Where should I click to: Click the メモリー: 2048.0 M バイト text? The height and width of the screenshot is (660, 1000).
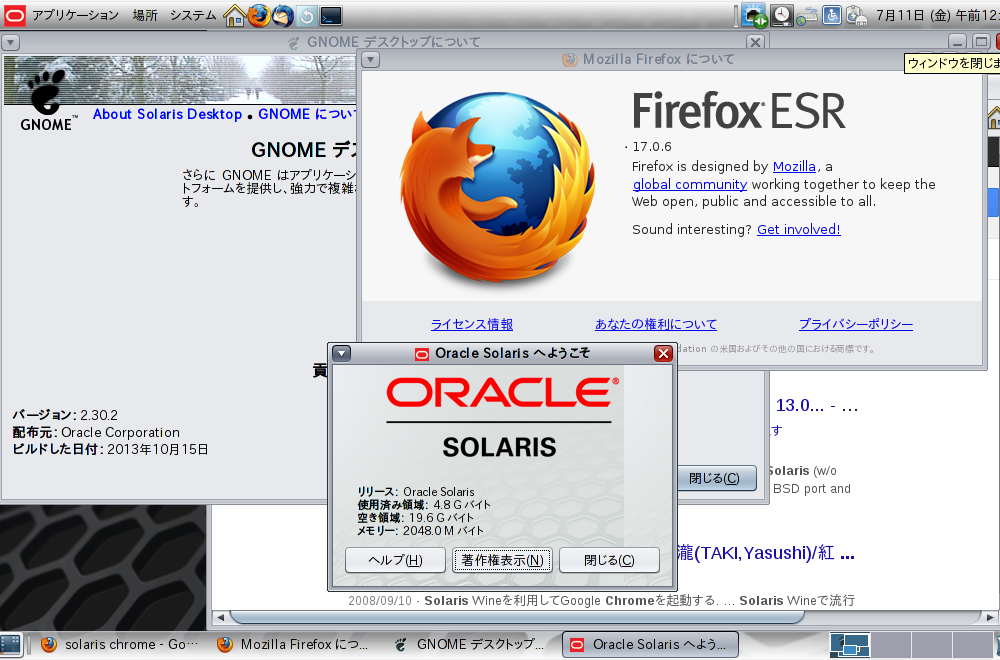coord(420,531)
